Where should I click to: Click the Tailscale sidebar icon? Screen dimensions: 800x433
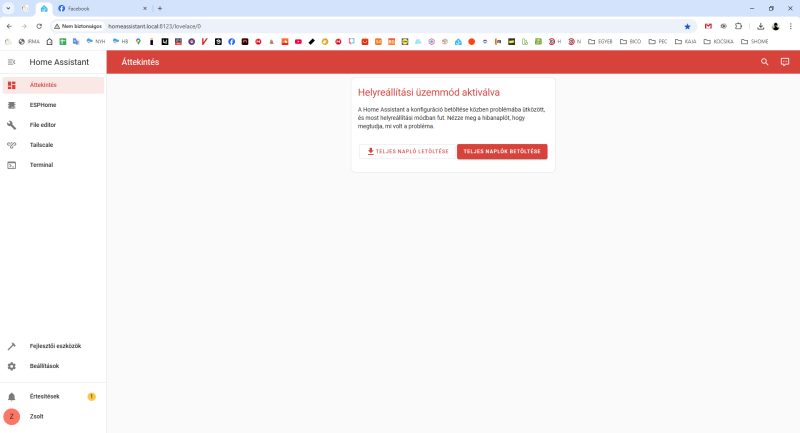tap(12, 145)
